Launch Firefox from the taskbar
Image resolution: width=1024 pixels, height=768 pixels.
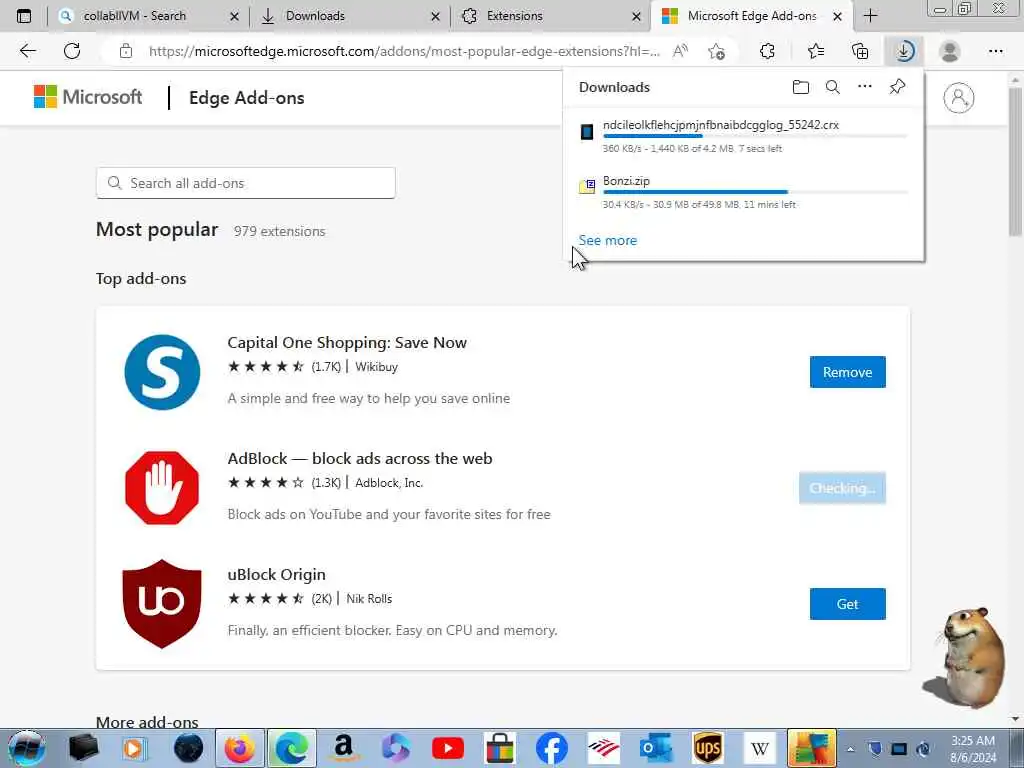pyautogui.click(x=240, y=748)
